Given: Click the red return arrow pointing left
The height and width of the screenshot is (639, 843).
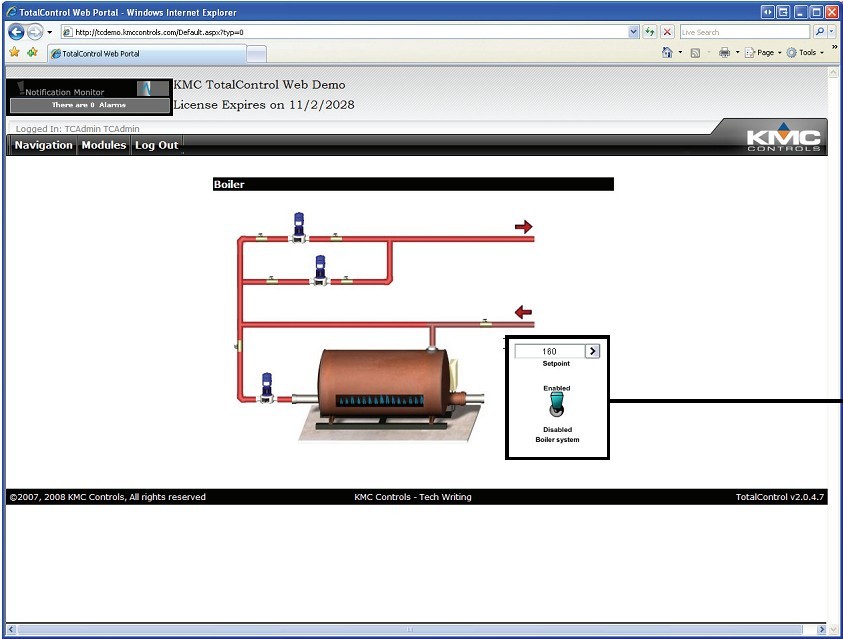Looking at the screenshot, I should (523, 312).
